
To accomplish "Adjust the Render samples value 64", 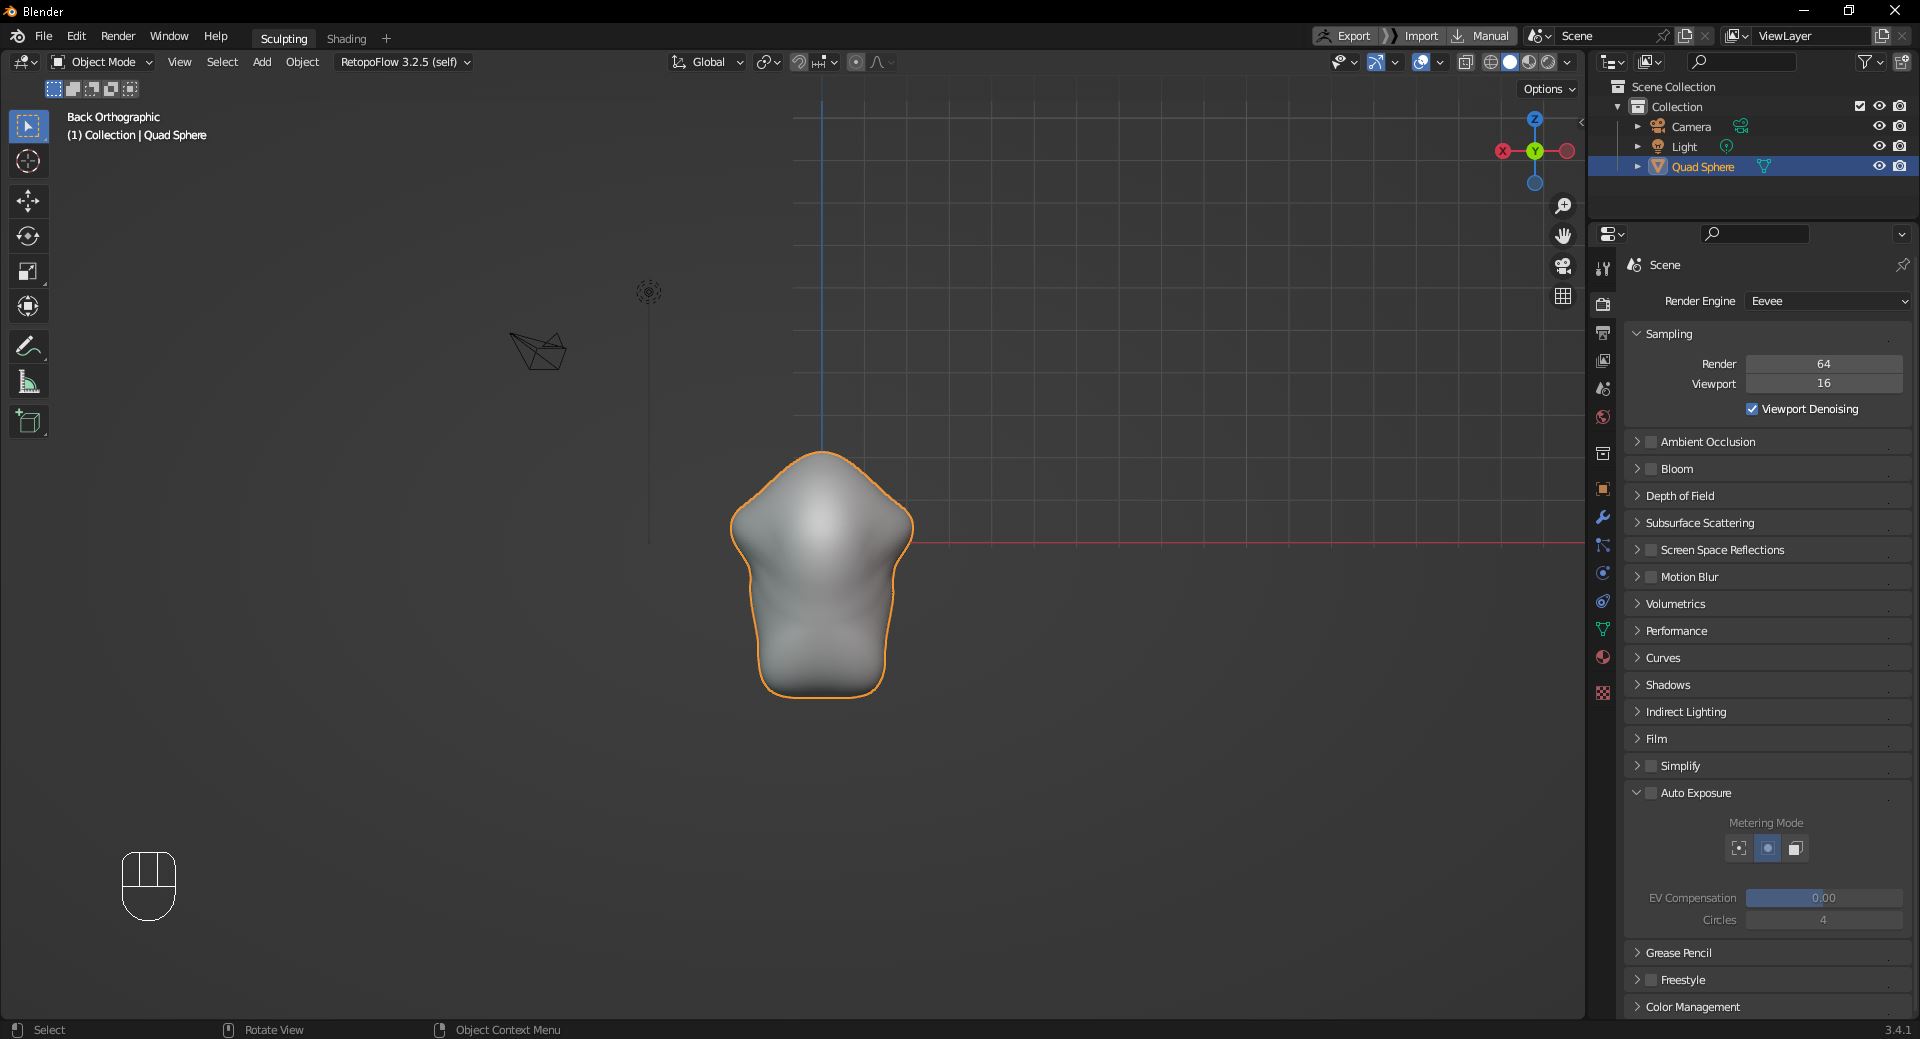I will tap(1824, 364).
